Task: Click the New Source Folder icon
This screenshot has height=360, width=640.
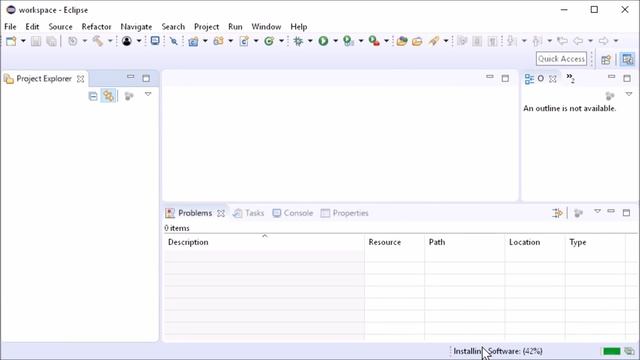Action: pyautogui.click(x=219, y=41)
